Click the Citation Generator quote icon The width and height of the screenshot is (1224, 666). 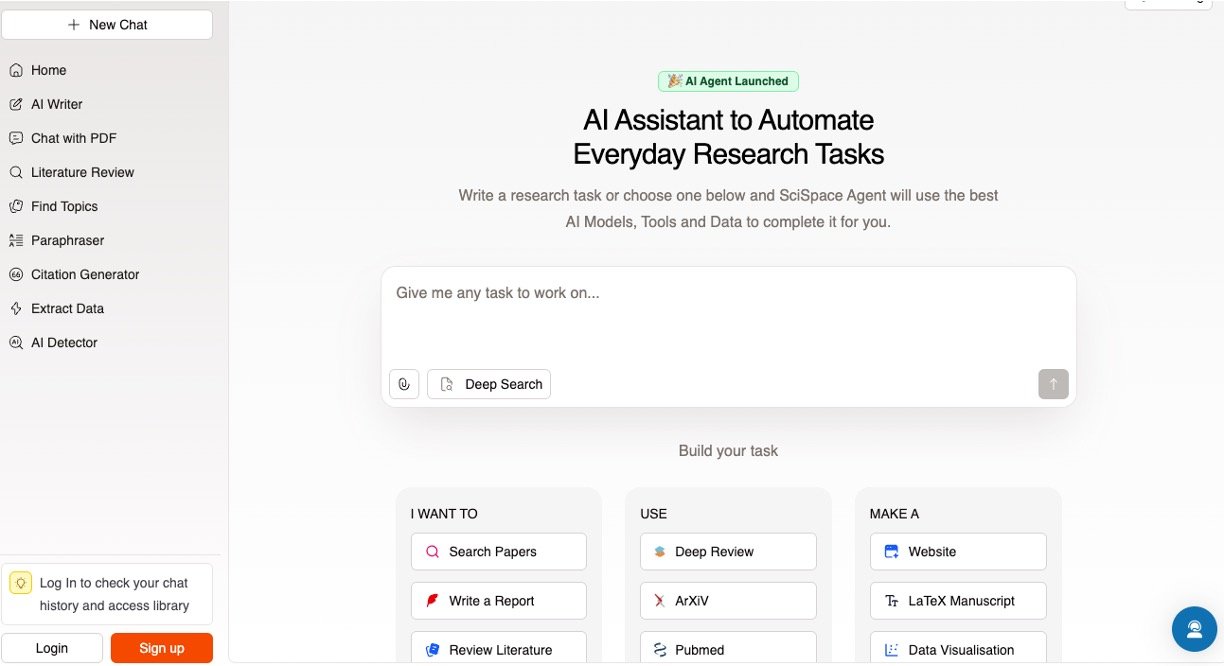pyautogui.click(x=16, y=274)
